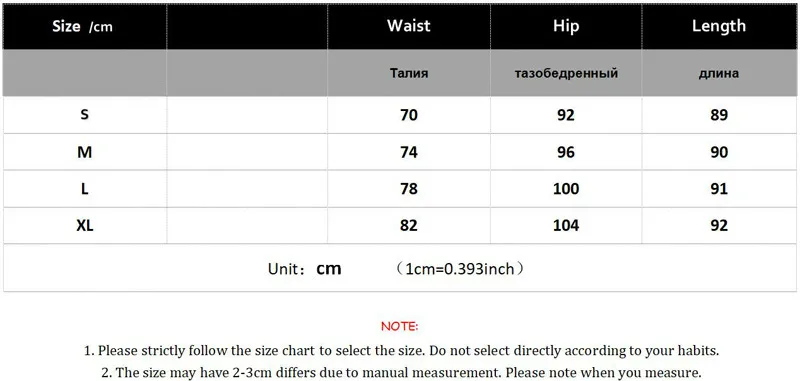Click the 1cm=0.393inch conversion text
800x381 pixels.
click(x=459, y=269)
